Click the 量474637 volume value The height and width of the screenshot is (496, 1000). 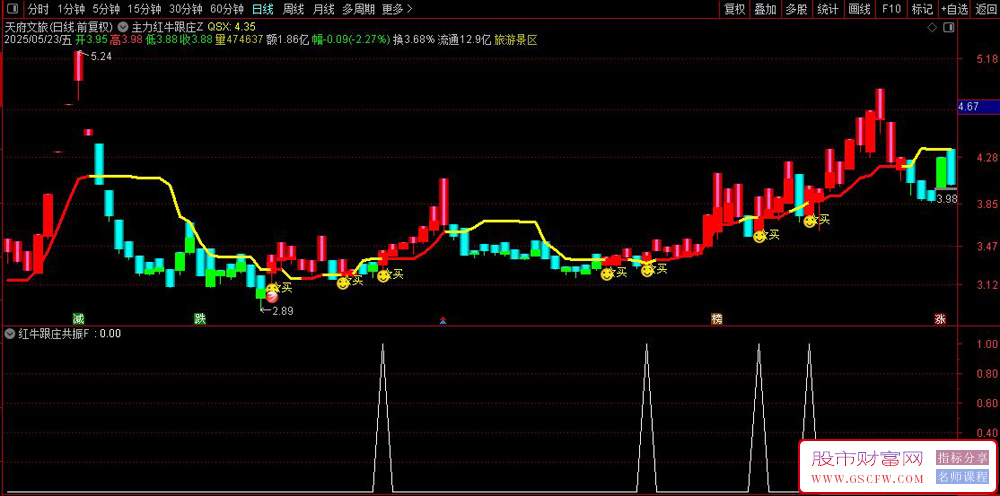pos(239,40)
